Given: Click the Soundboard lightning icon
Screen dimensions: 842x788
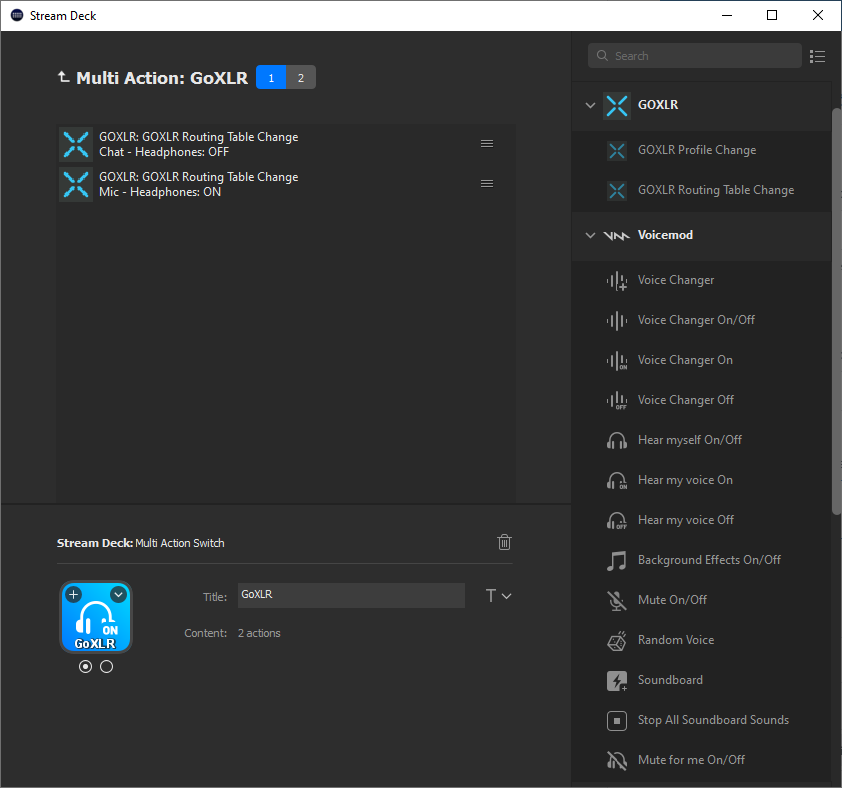Looking at the screenshot, I should click(x=617, y=681).
